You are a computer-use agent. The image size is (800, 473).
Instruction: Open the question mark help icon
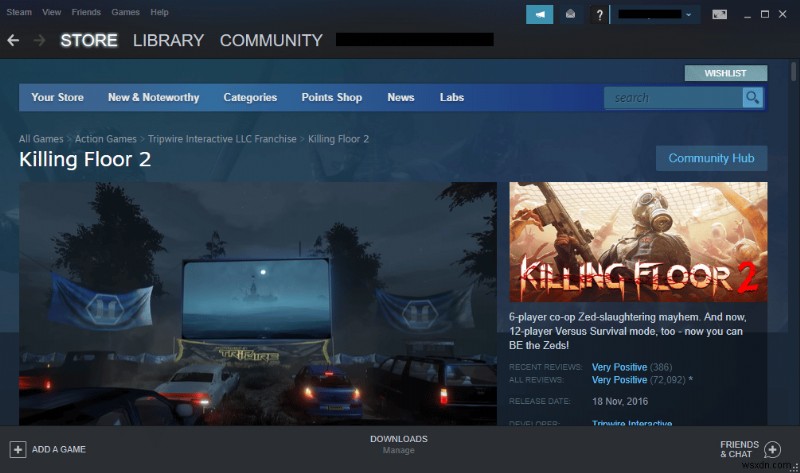(x=599, y=15)
